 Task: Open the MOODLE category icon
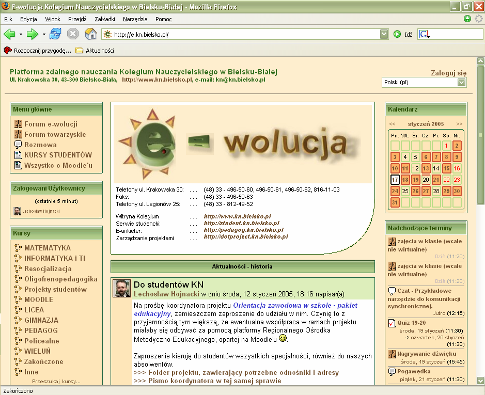18,299
